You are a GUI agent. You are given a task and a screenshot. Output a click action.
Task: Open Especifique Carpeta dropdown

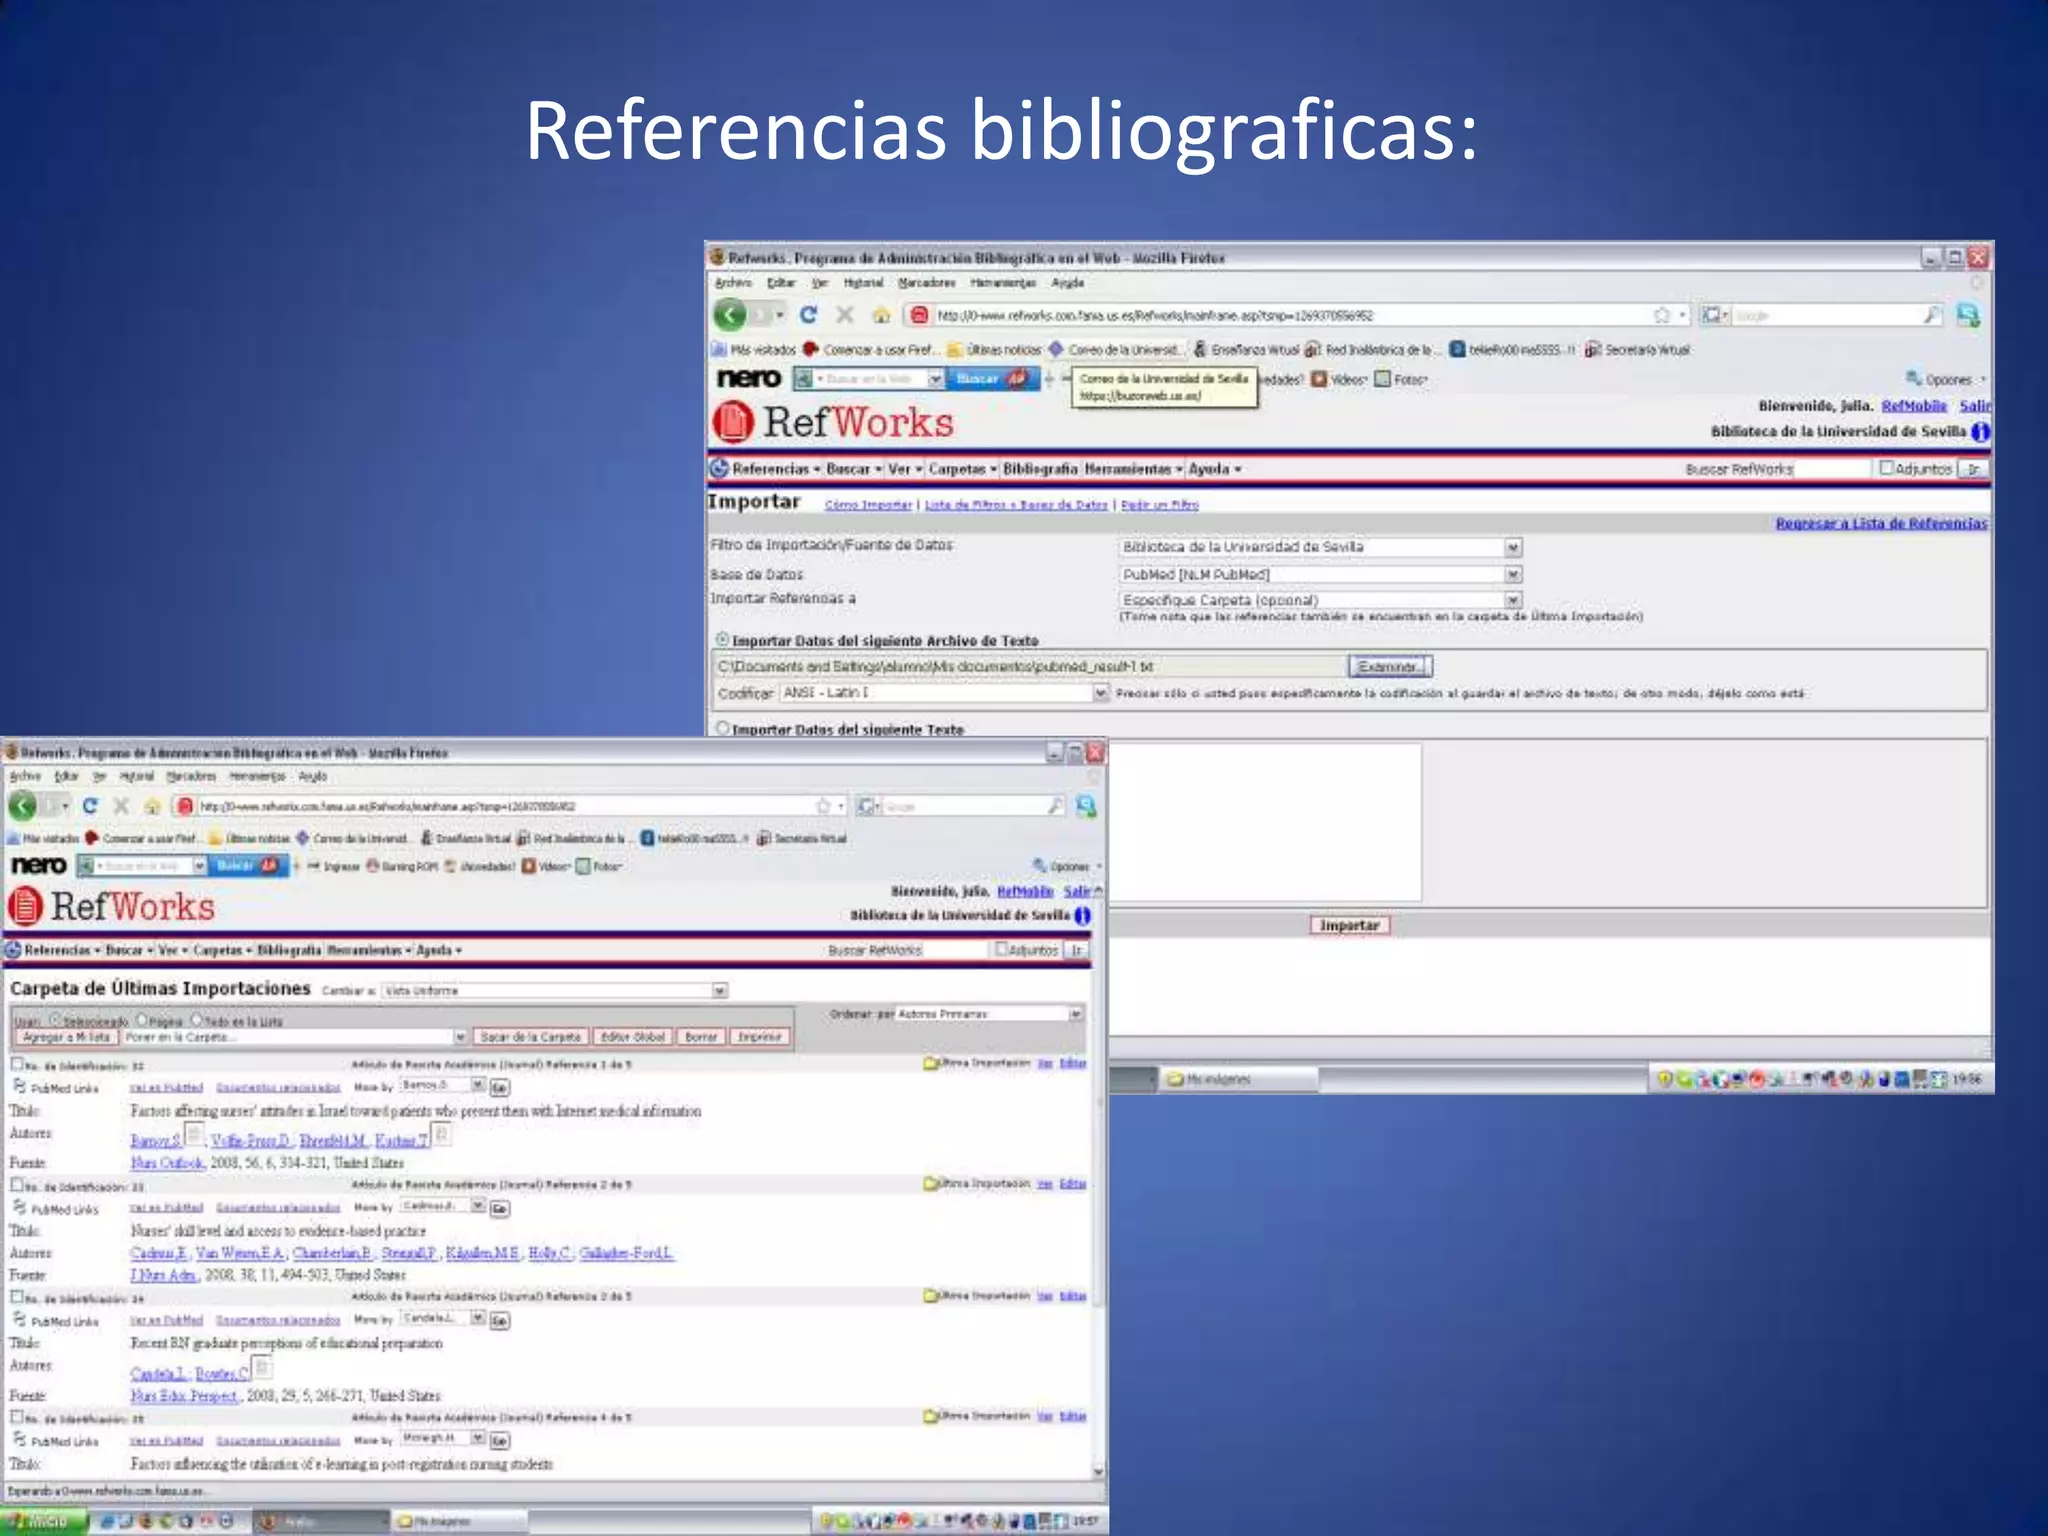coord(1320,600)
